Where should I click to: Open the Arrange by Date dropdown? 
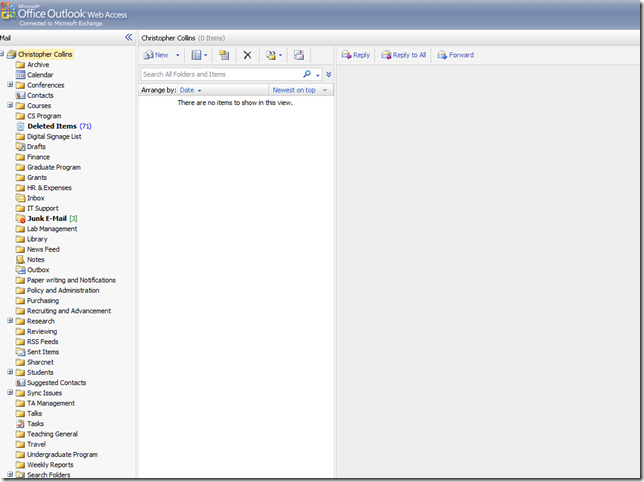pyautogui.click(x=191, y=90)
